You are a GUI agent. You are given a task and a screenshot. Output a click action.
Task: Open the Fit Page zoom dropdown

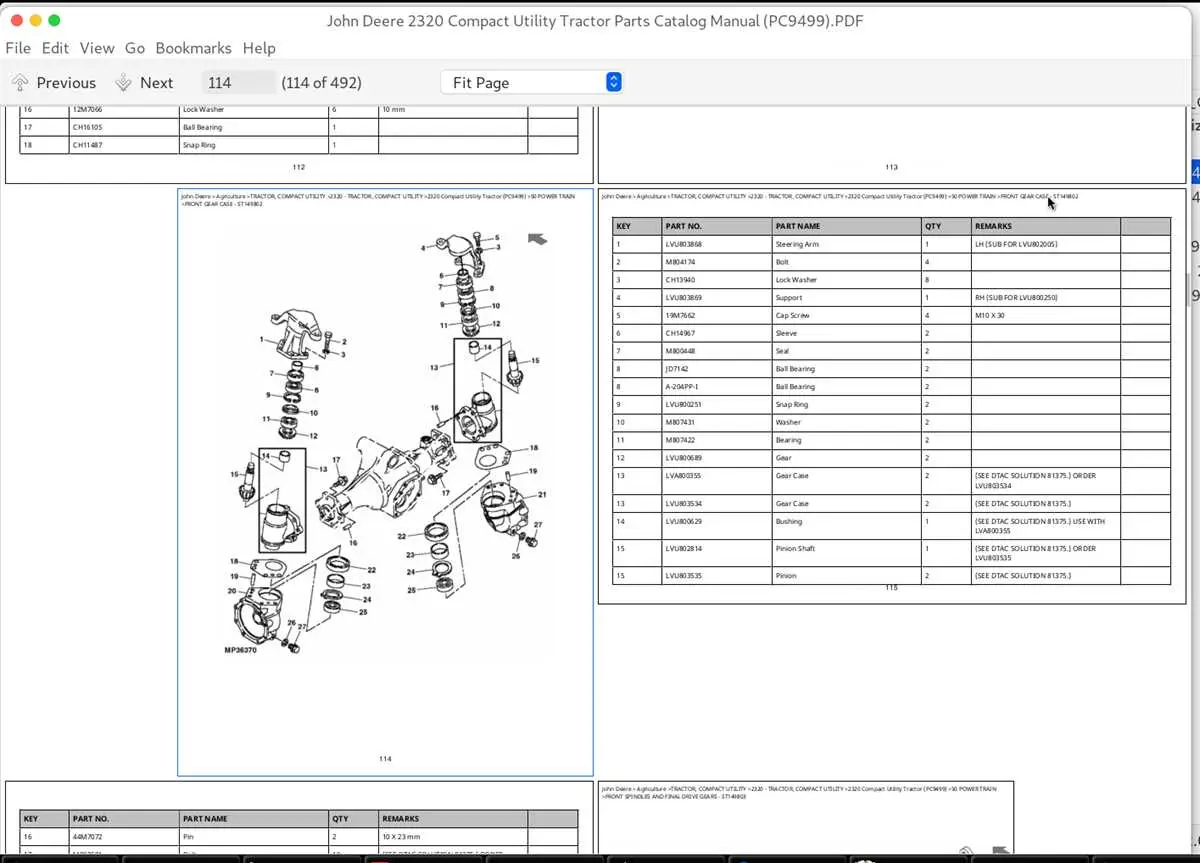(x=532, y=83)
